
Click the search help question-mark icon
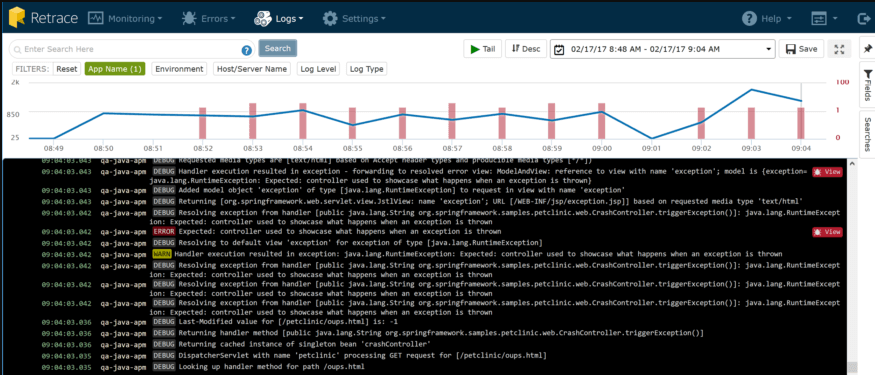tap(246, 50)
